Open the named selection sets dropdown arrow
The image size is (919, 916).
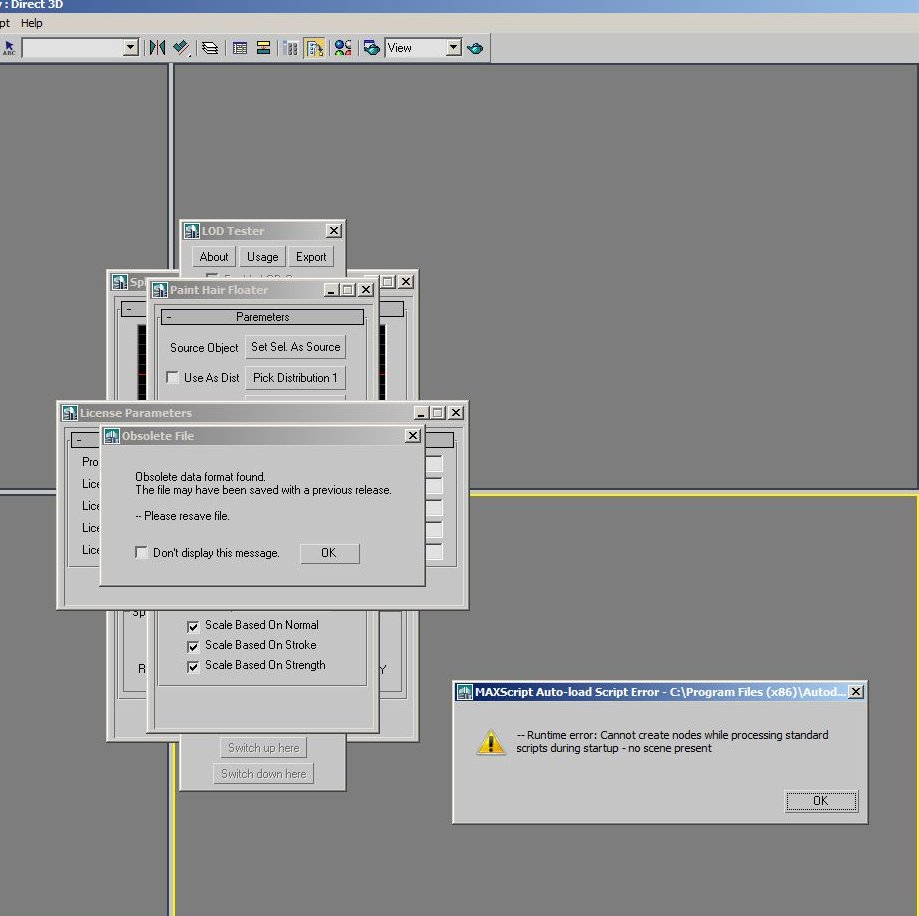pos(131,47)
